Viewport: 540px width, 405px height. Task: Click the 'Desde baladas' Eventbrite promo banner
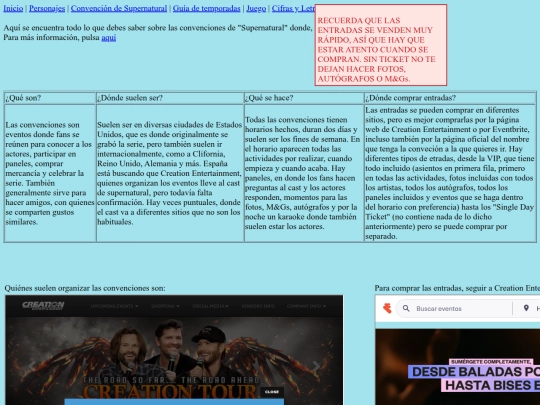pos(458,367)
